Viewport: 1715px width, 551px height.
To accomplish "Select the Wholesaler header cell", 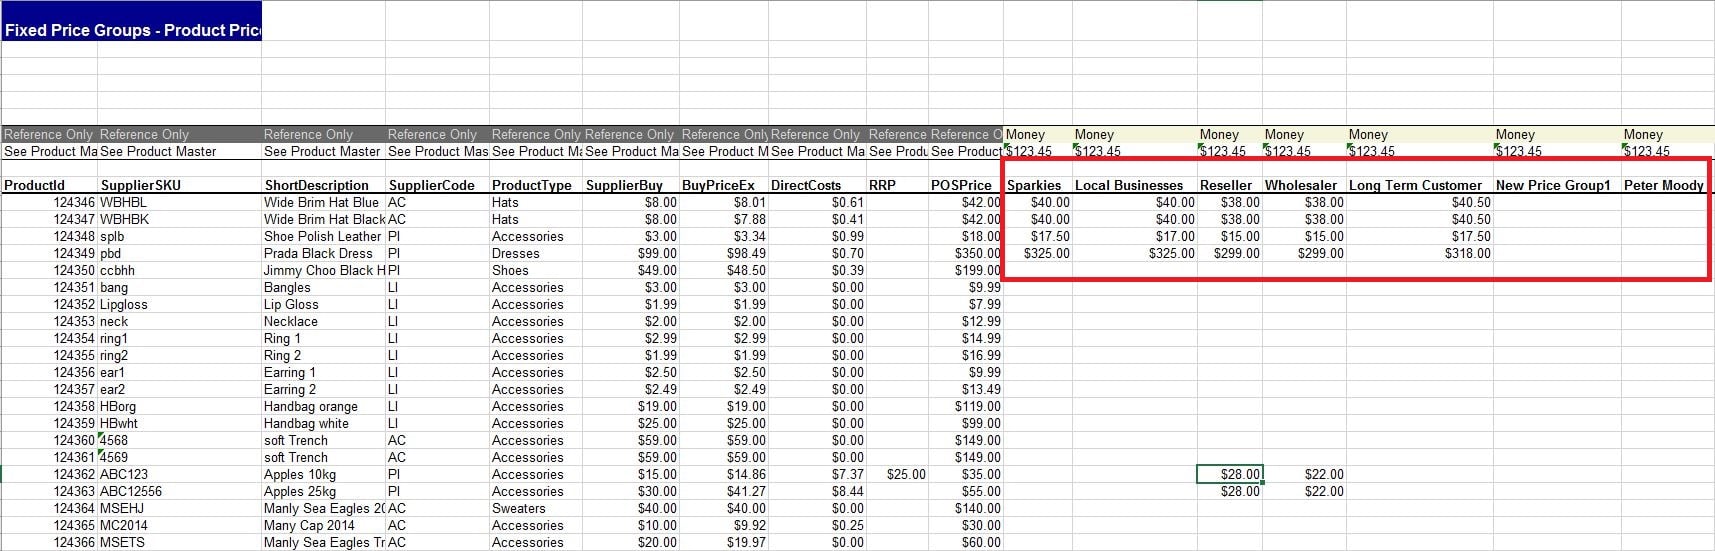I will tap(1304, 185).
